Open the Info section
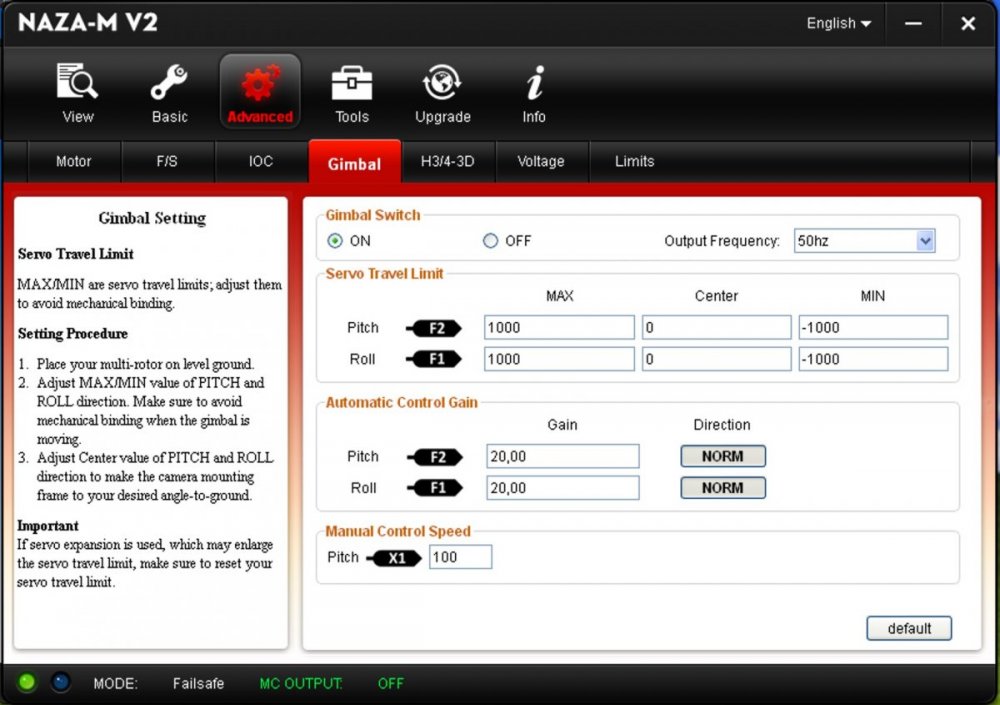Image resolution: width=1000 pixels, height=705 pixels. click(x=534, y=93)
